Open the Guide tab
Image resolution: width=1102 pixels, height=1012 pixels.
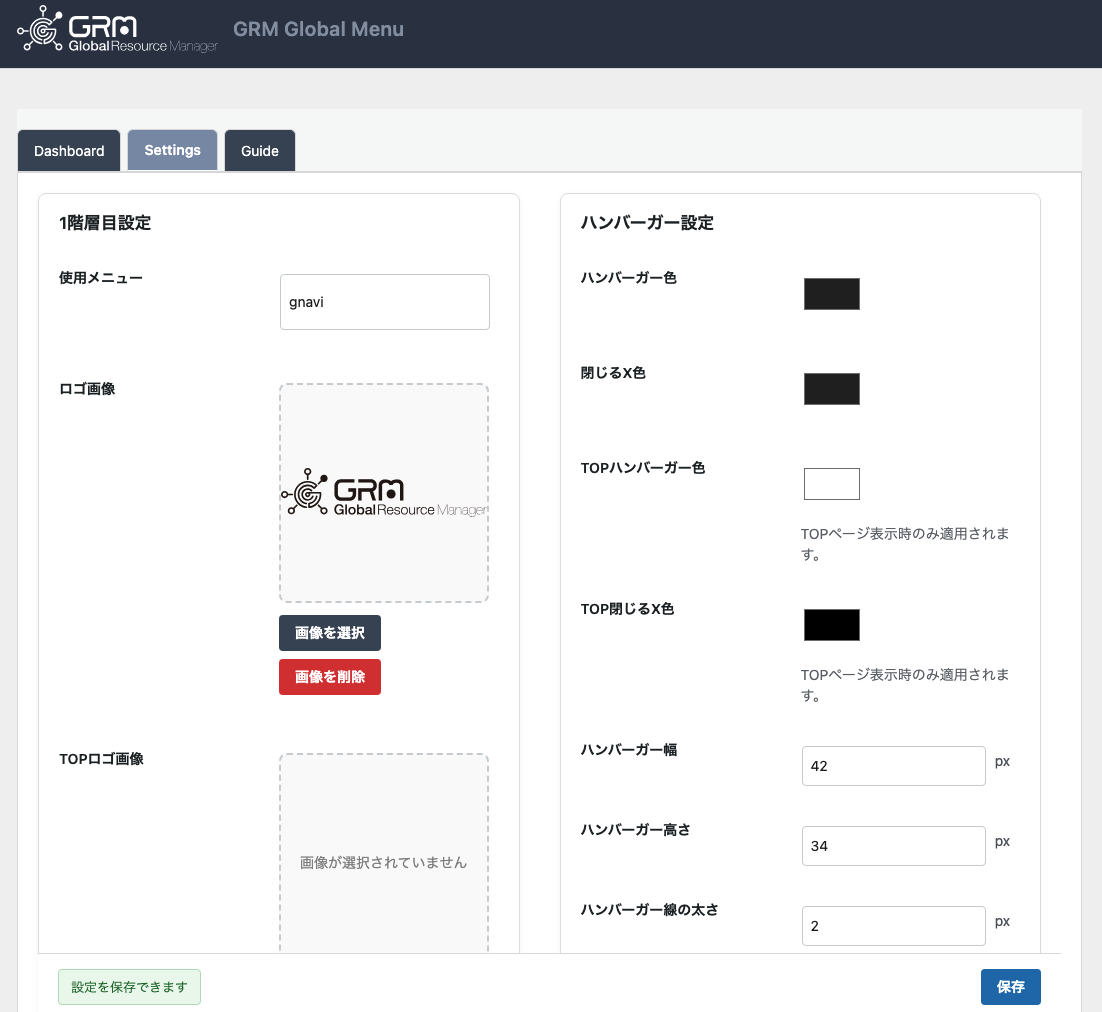coord(260,150)
